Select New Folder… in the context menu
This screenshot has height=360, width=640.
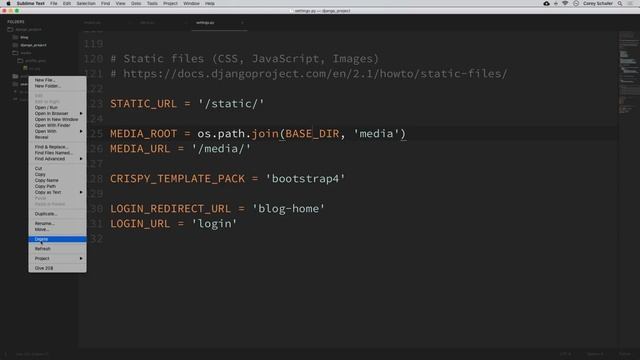point(57,86)
